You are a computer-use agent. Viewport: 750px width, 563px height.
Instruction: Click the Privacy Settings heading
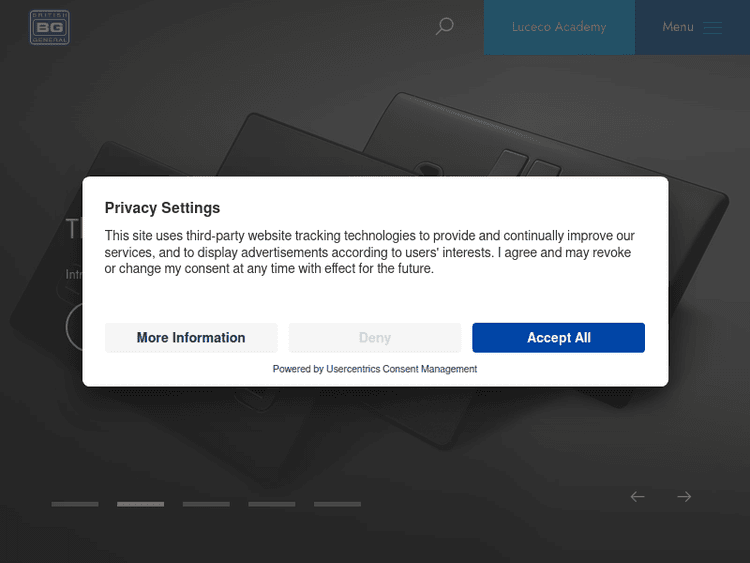point(162,208)
